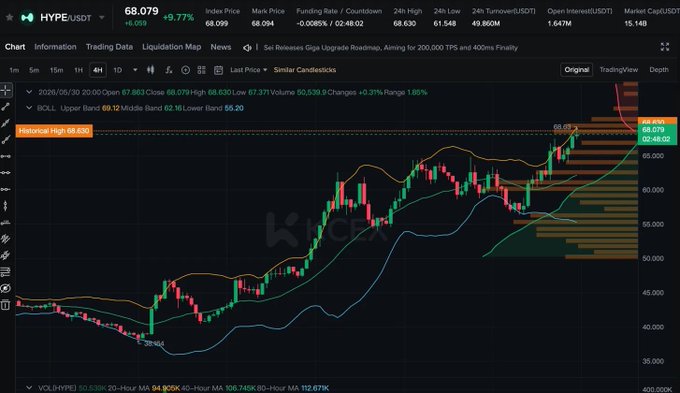The width and height of the screenshot is (680, 393).
Task: Click the 50.000 price axis label
Action: pyautogui.click(x=653, y=258)
